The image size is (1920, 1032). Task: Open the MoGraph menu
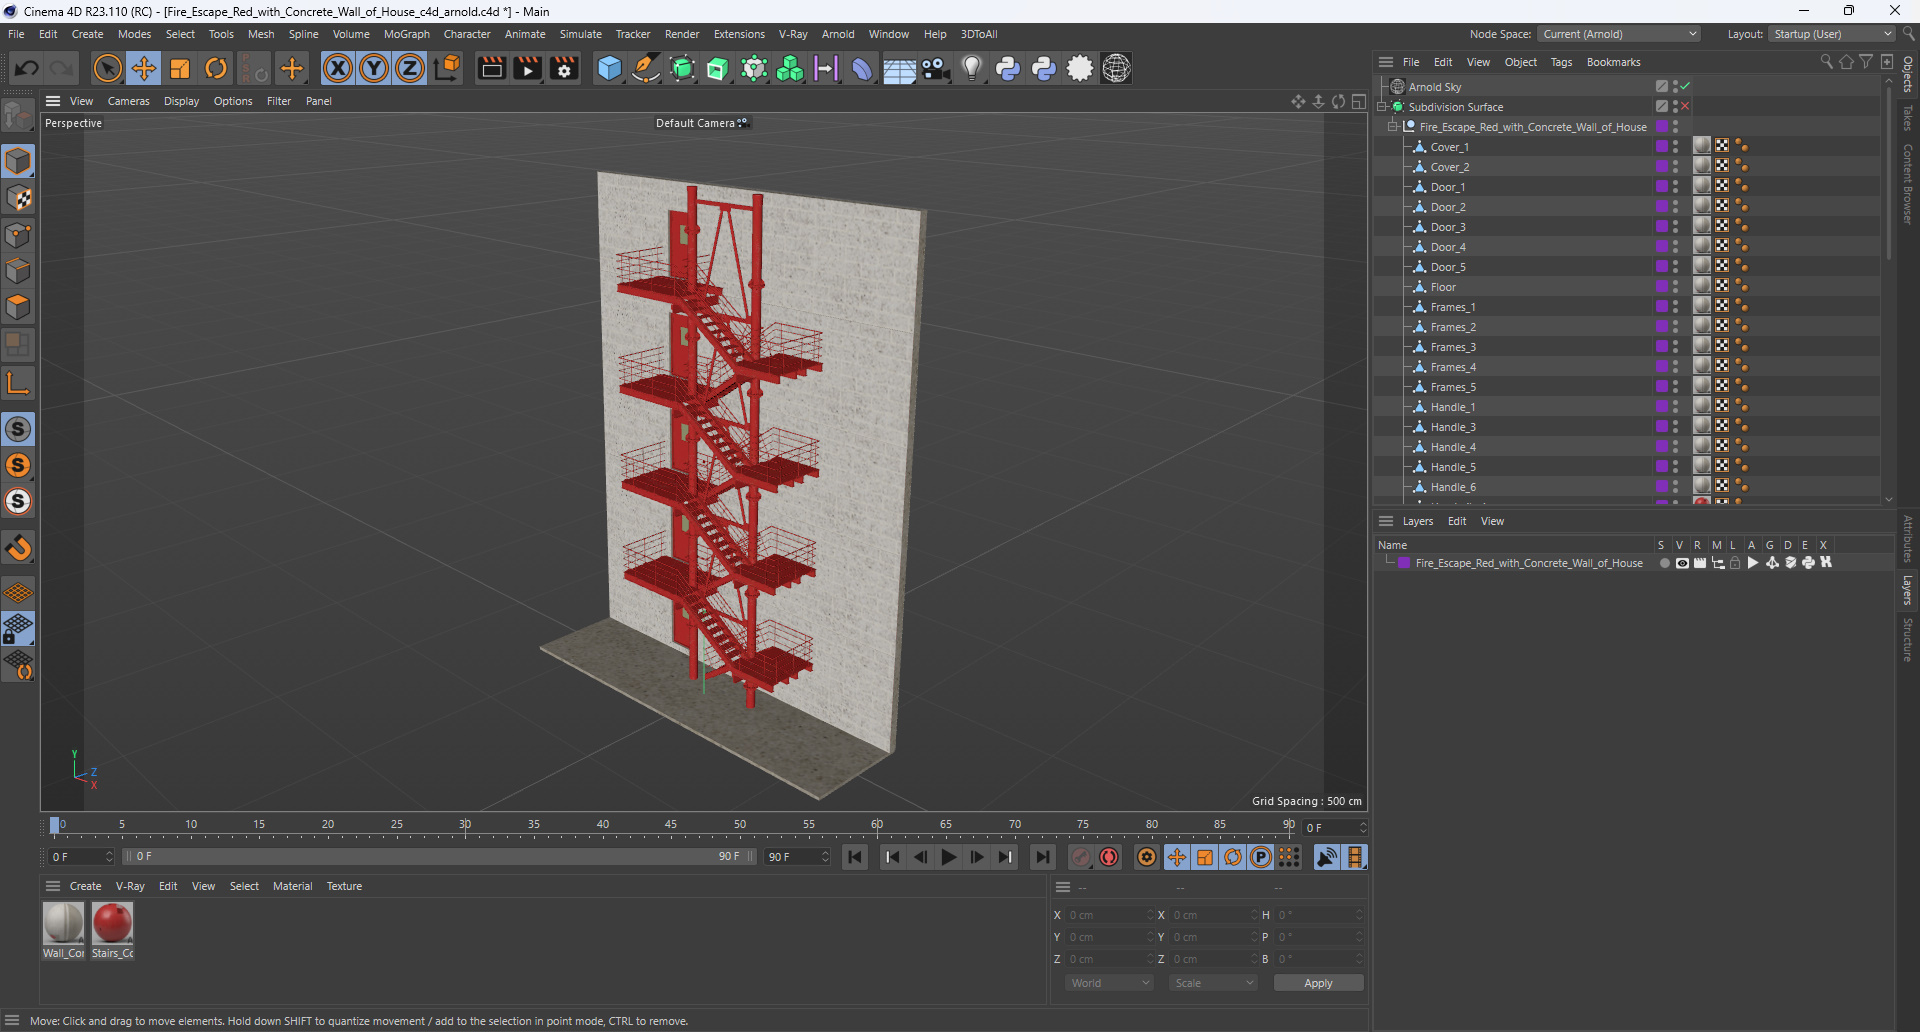[406, 34]
